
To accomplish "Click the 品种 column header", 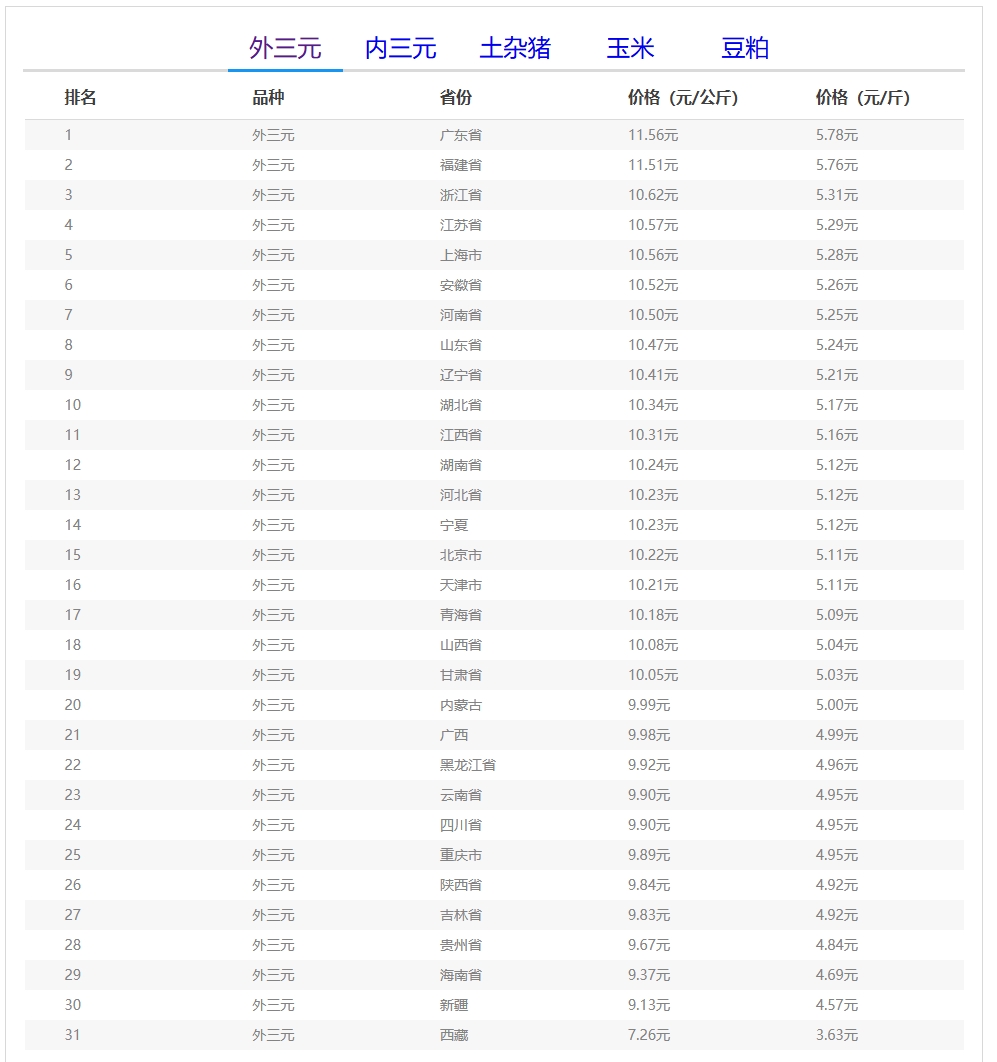I will (x=268, y=98).
